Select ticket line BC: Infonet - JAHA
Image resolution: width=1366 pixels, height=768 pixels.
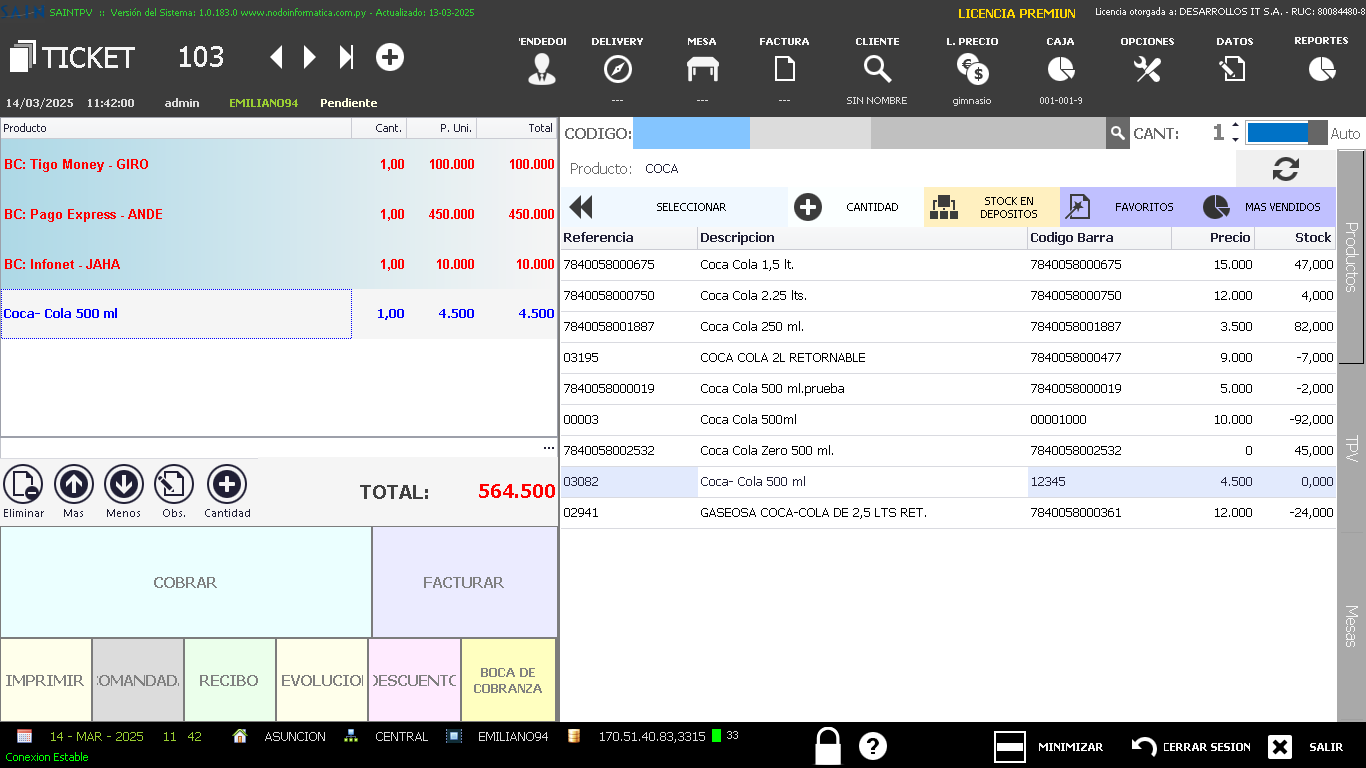278,264
